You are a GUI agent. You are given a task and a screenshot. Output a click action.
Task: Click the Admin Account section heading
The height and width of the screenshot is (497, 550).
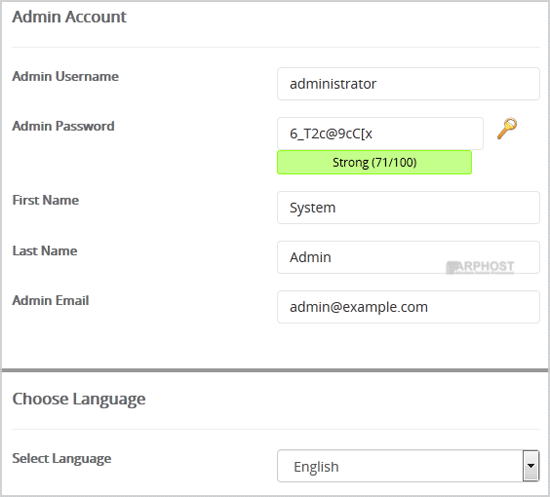pyautogui.click(x=69, y=17)
